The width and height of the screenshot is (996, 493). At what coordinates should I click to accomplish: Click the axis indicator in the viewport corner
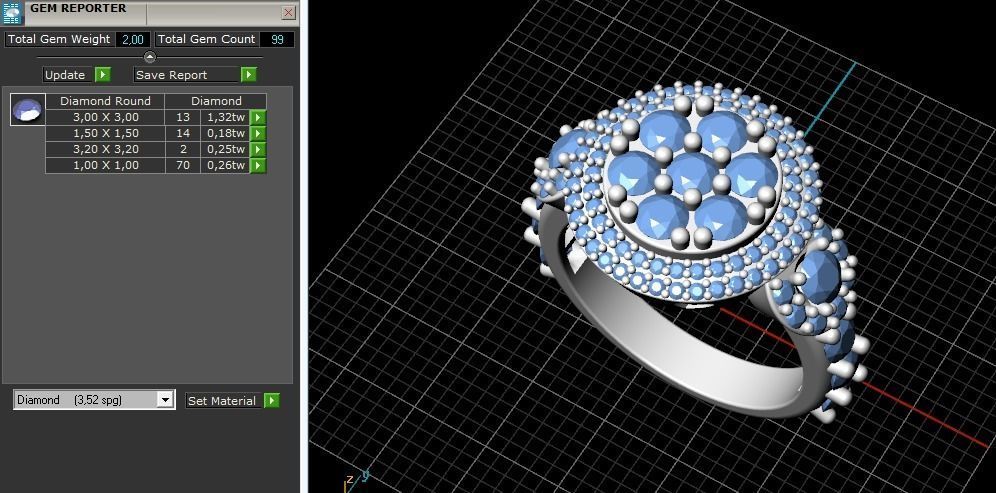[356, 480]
